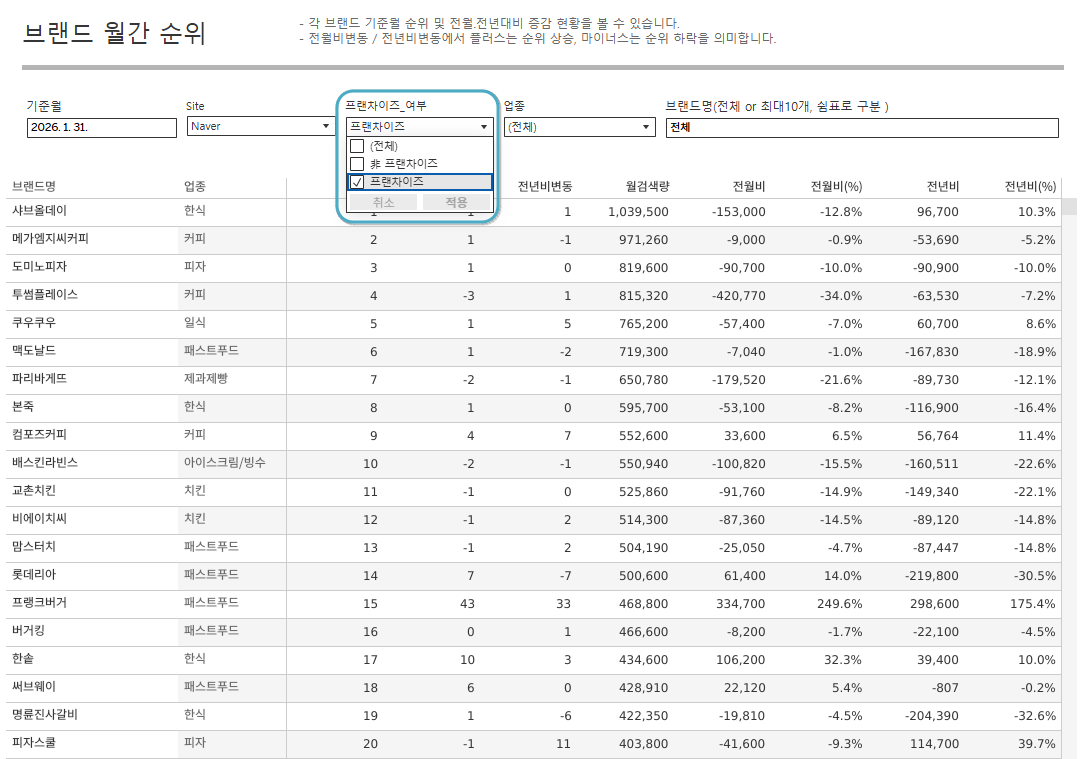Check the (전체) option checkbox
The height and width of the screenshot is (759, 1089).
[357, 146]
